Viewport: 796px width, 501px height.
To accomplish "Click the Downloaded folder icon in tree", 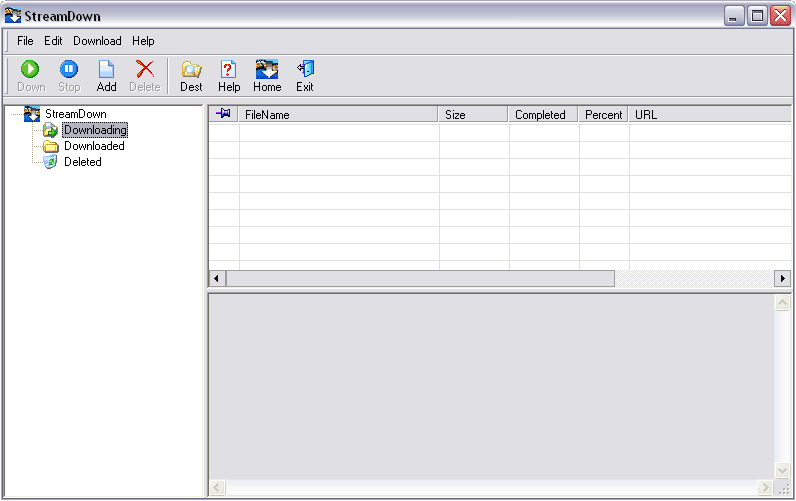I will (x=50, y=146).
